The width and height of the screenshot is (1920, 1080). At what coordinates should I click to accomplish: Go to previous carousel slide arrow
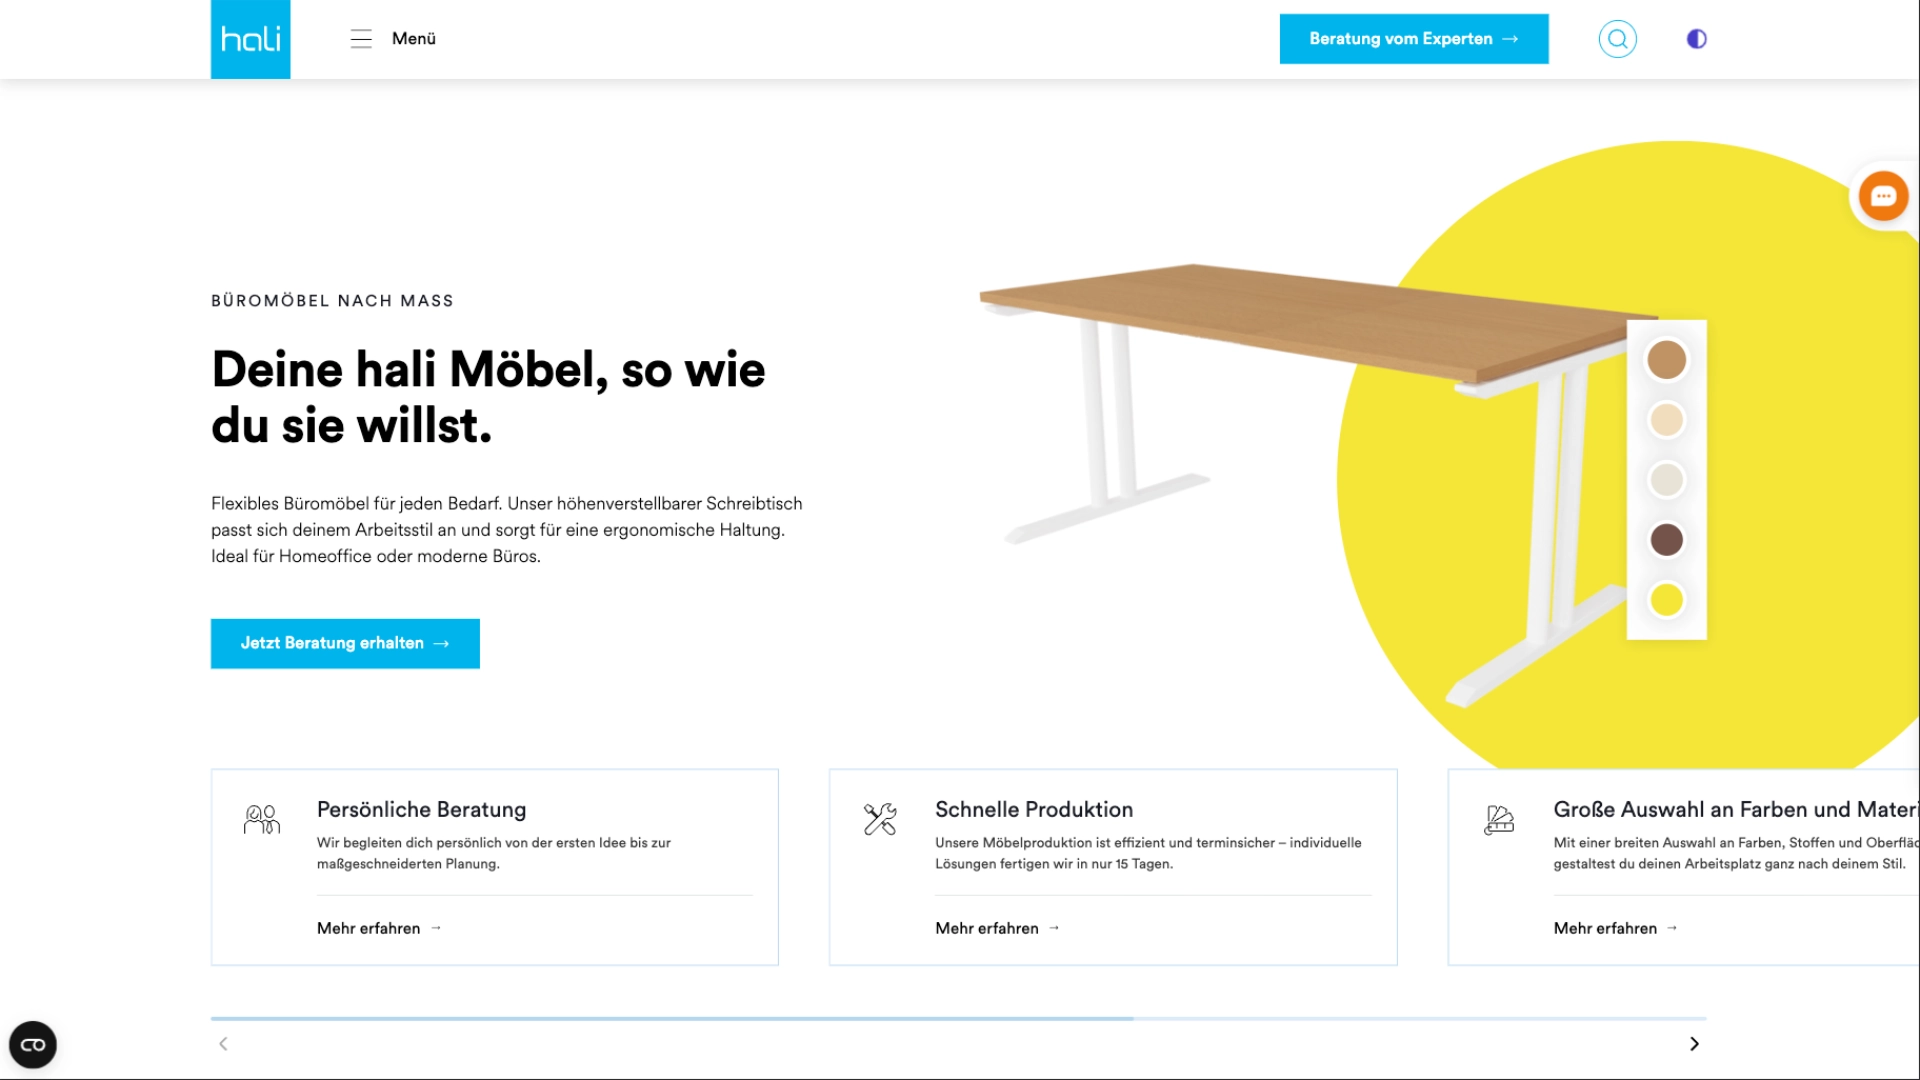point(223,1044)
